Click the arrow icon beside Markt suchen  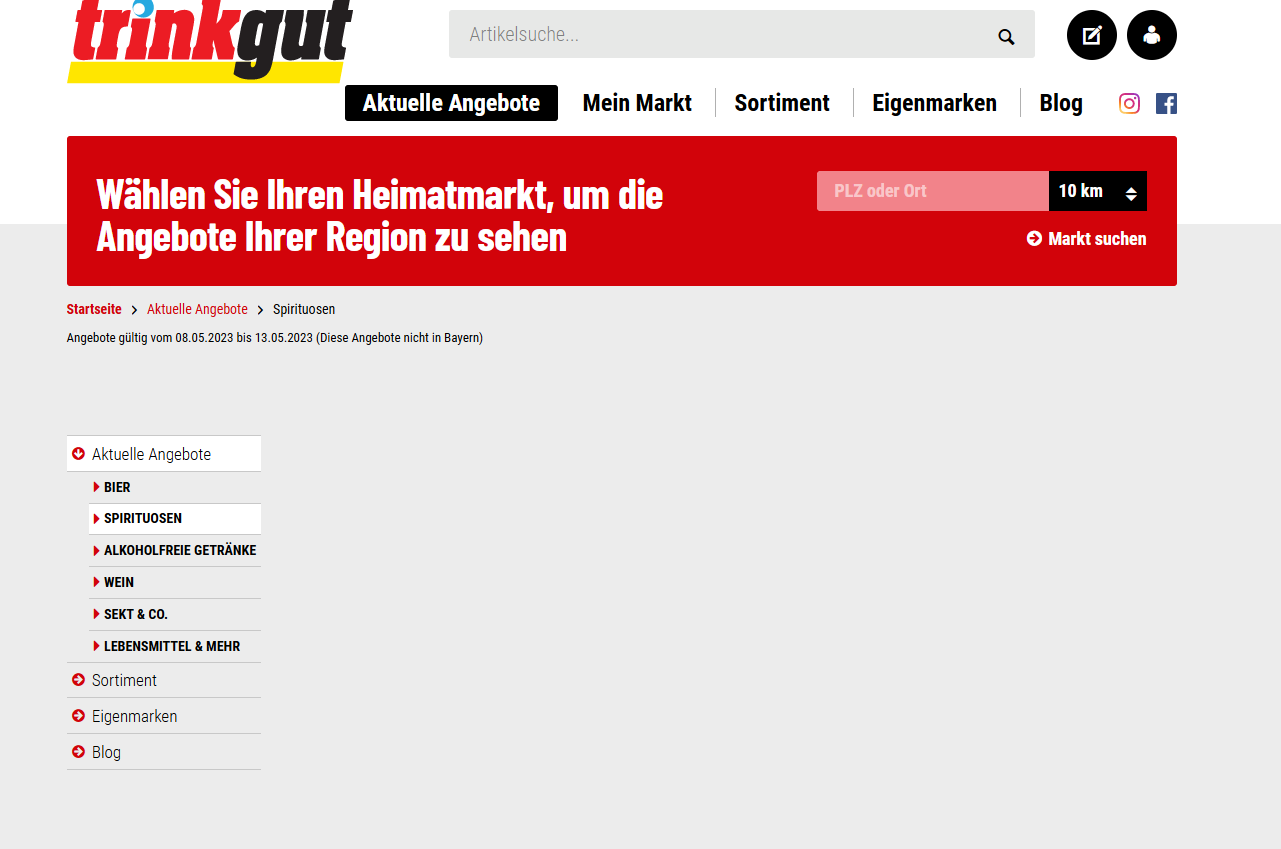pyautogui.click(x=1034, y=238)
